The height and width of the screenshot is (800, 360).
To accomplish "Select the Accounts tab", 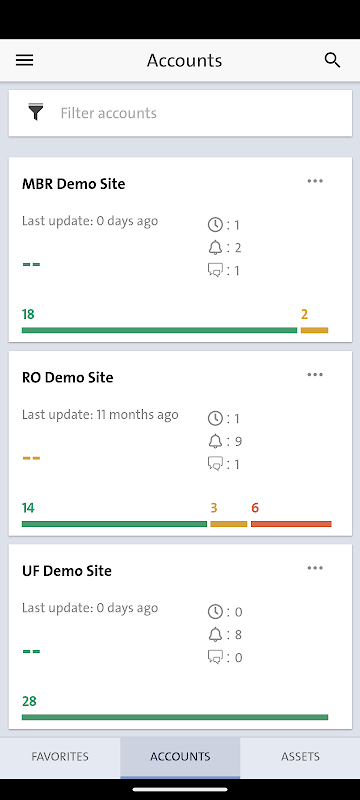I will [180, 757].
